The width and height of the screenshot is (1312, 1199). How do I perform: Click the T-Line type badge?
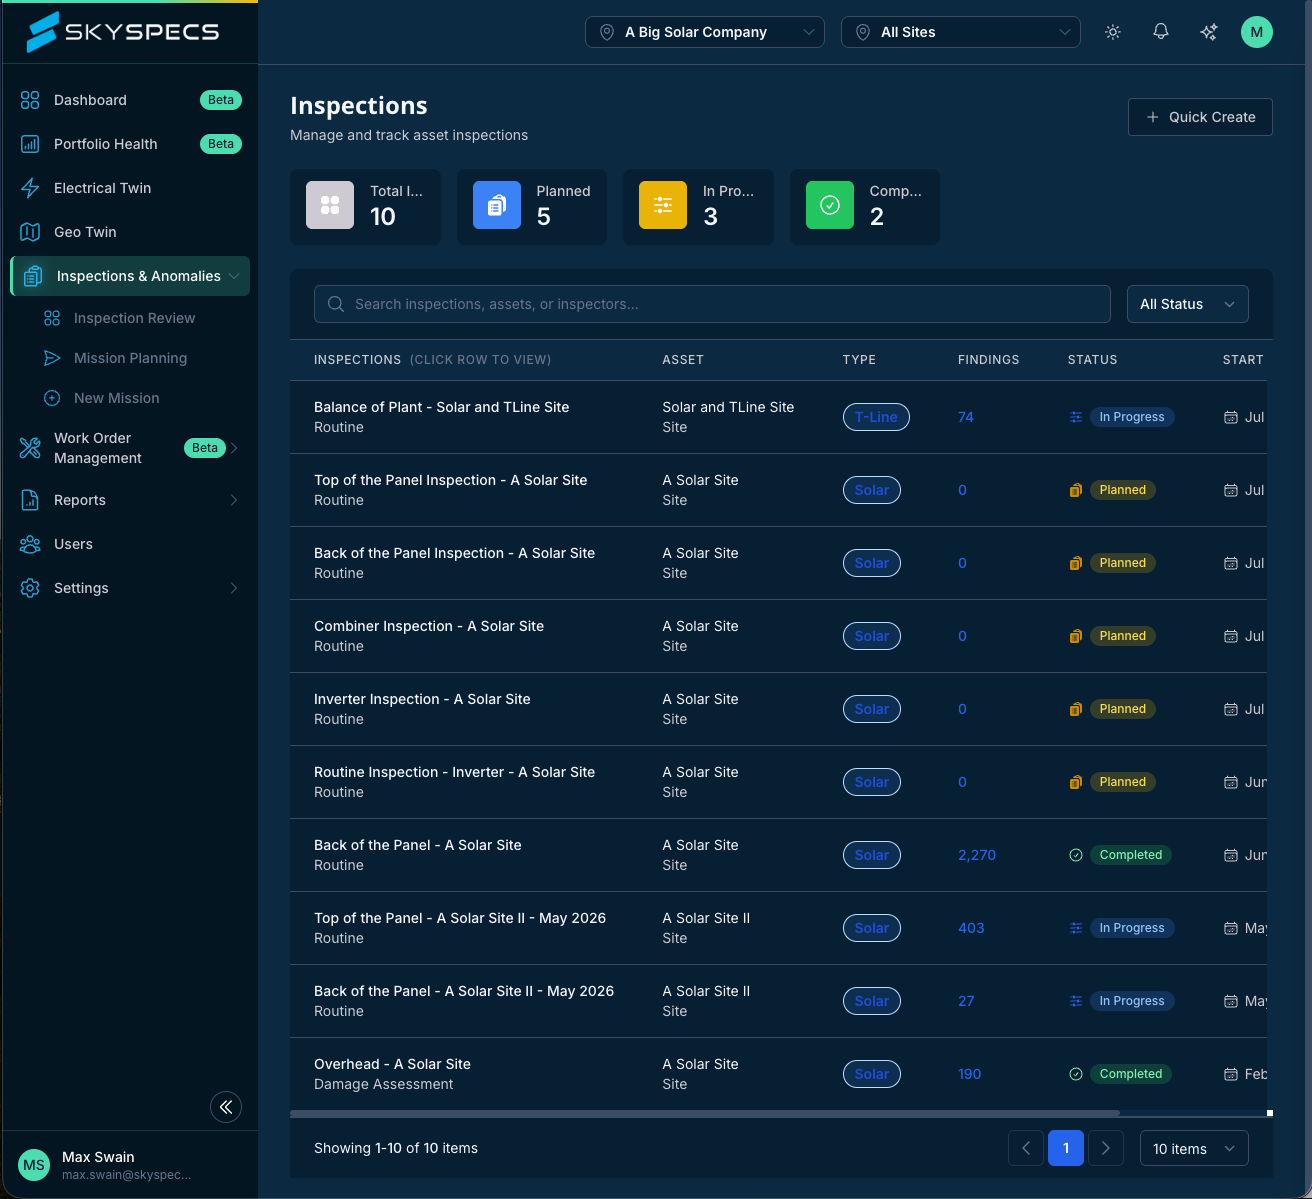876,417
